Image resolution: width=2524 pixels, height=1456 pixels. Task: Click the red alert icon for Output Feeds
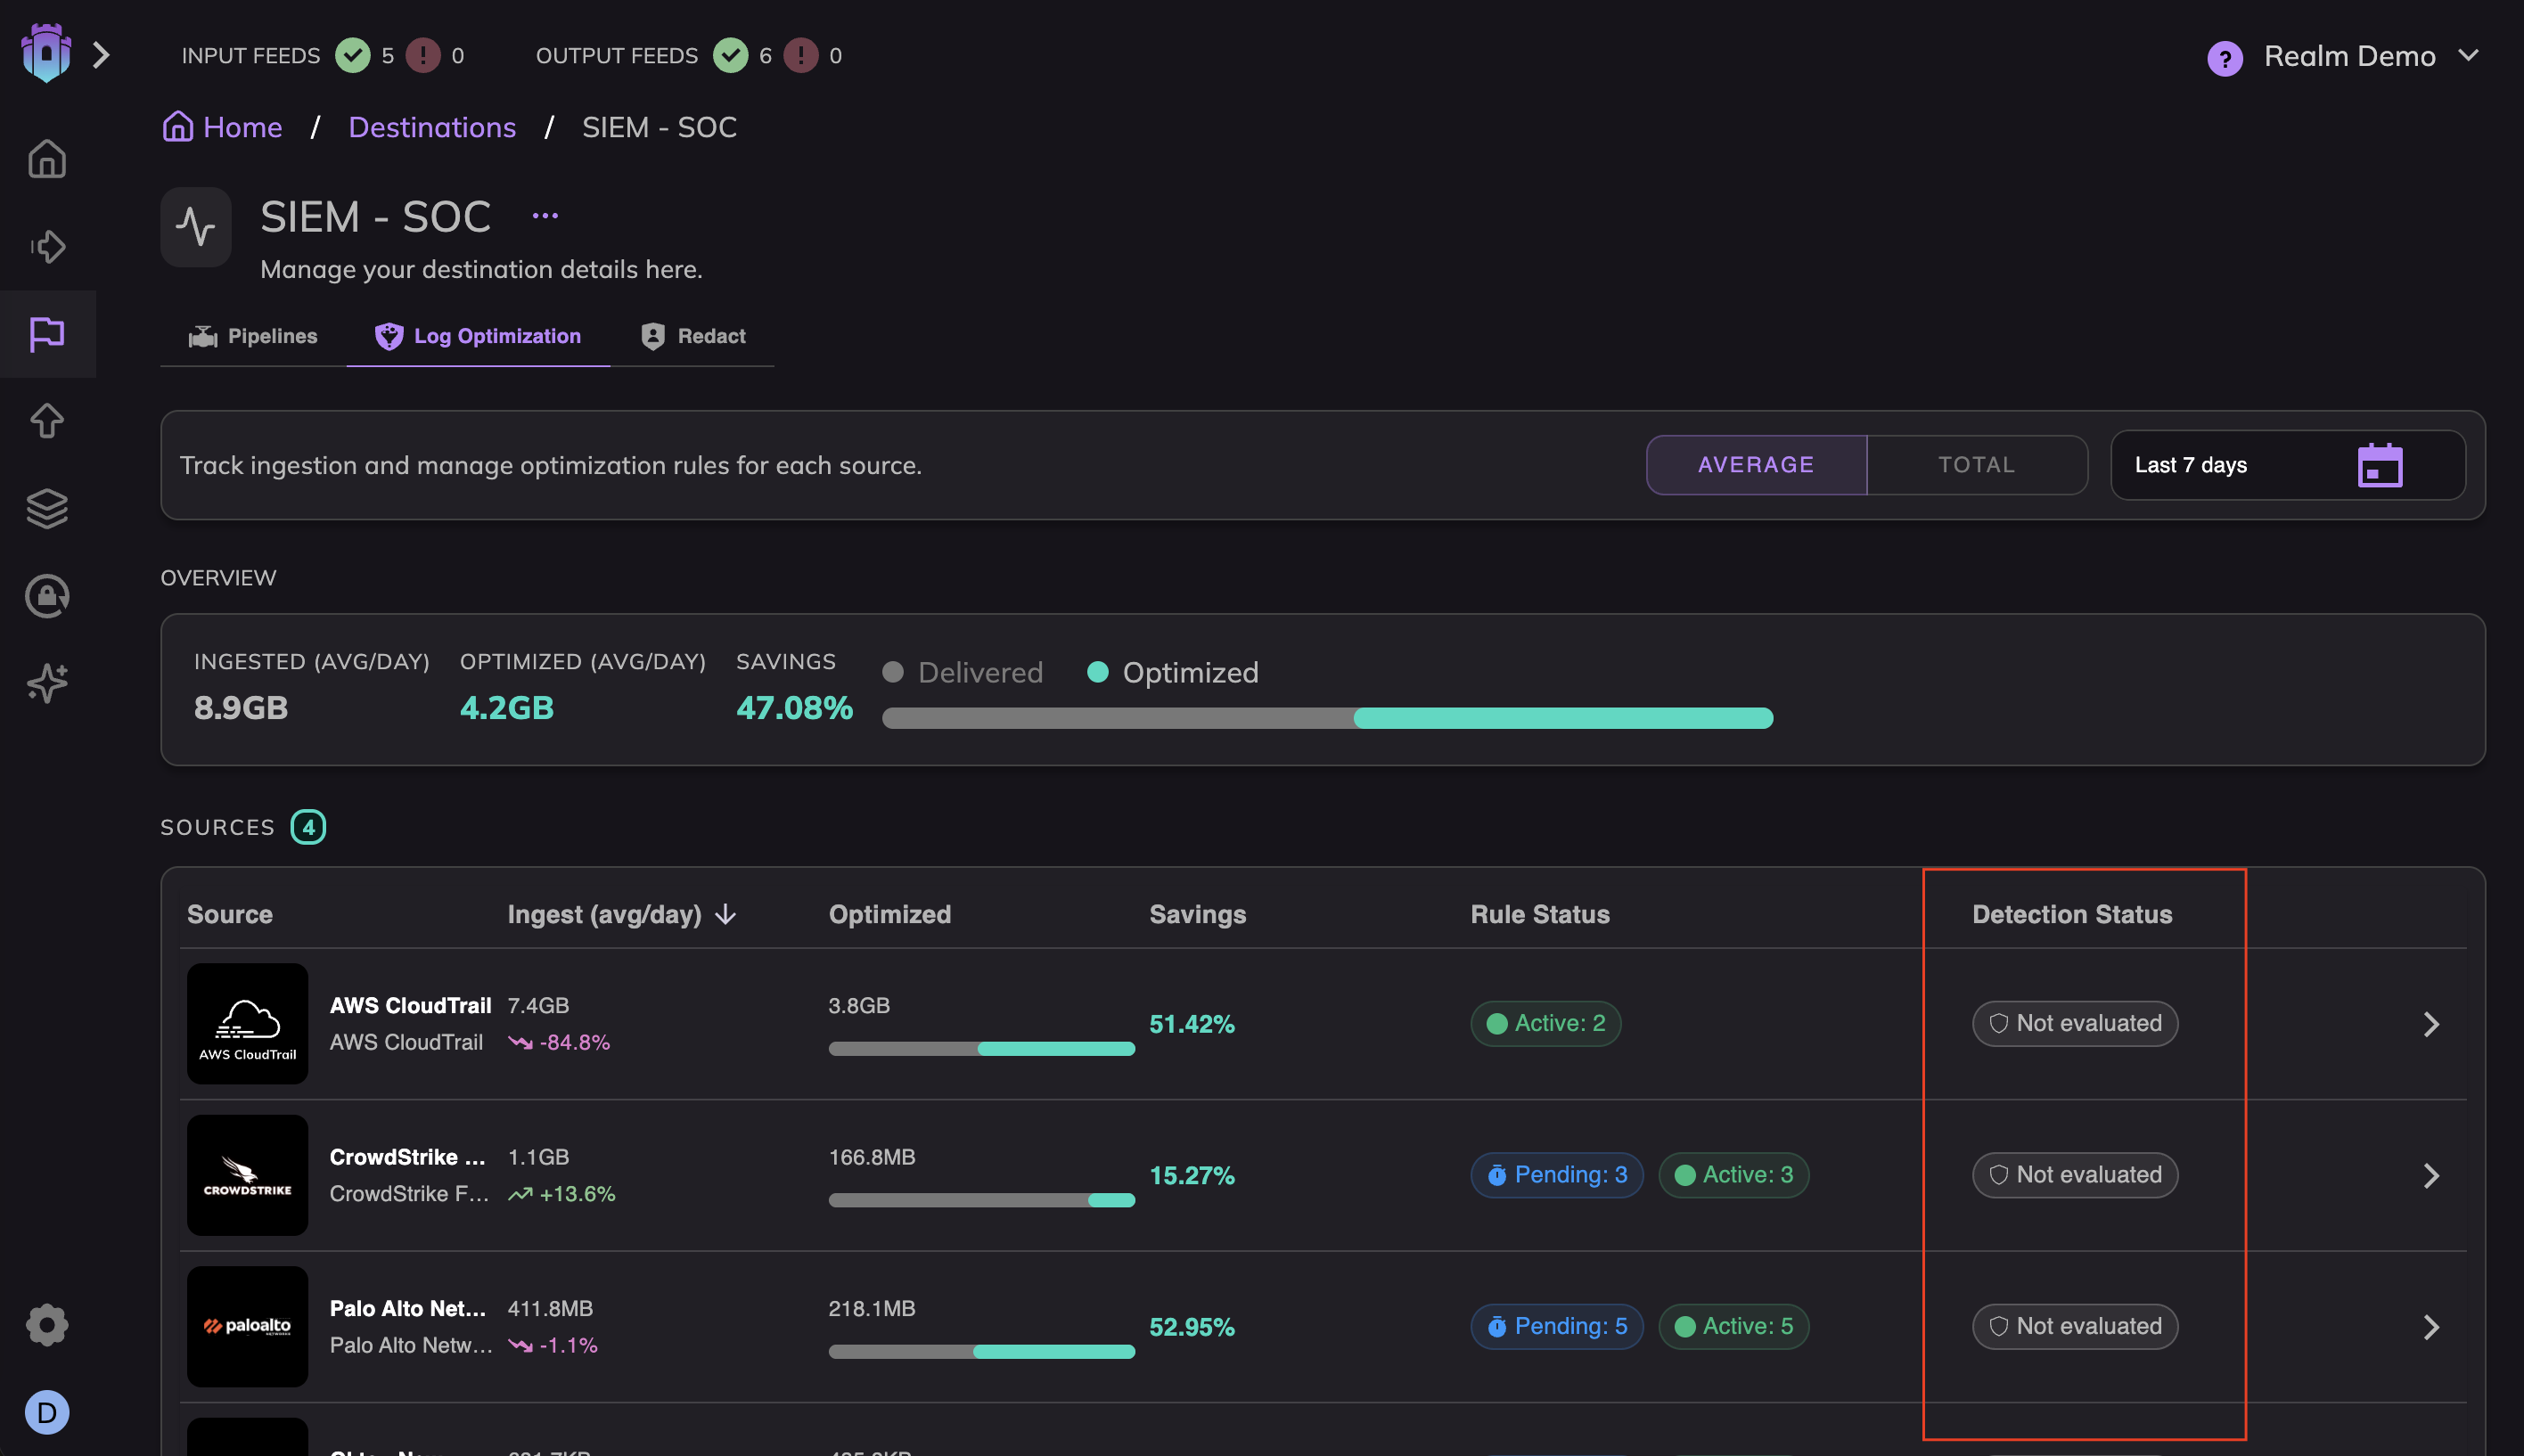tap(801, 55)
